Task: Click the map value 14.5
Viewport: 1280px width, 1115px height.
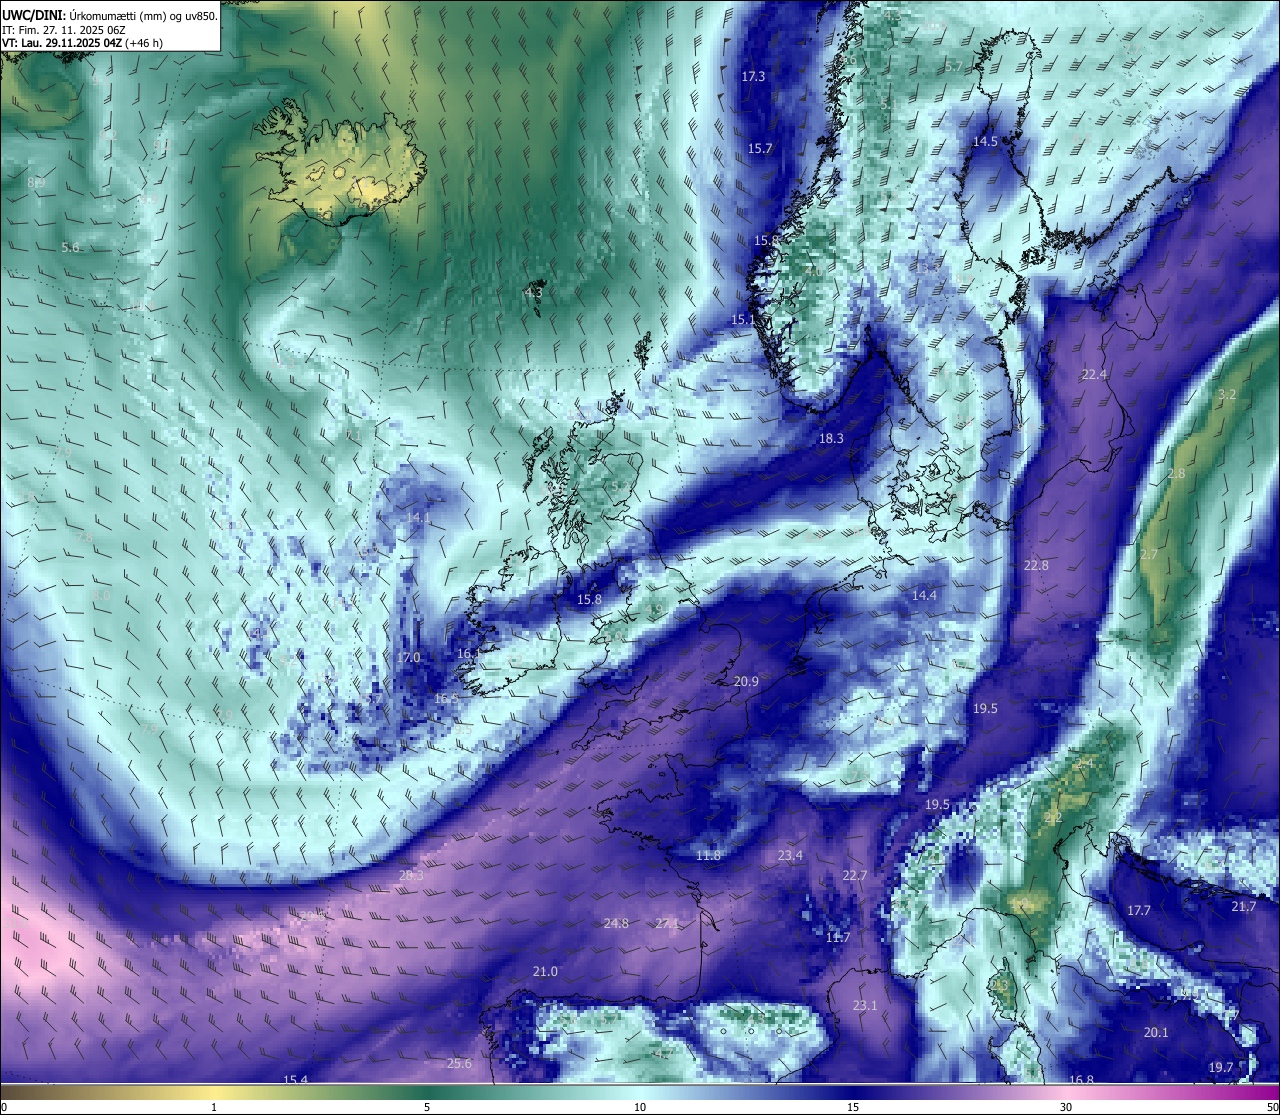Action: point(985,142)
